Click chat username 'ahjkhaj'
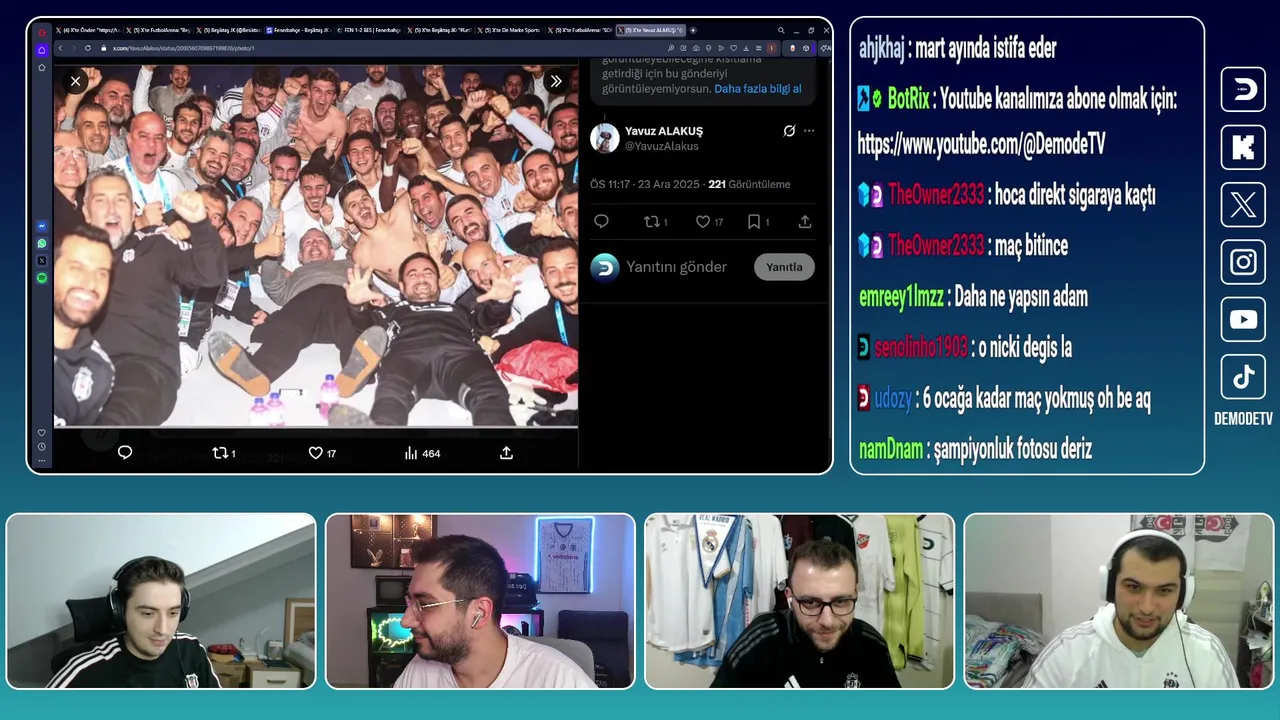 pos(882,48)
